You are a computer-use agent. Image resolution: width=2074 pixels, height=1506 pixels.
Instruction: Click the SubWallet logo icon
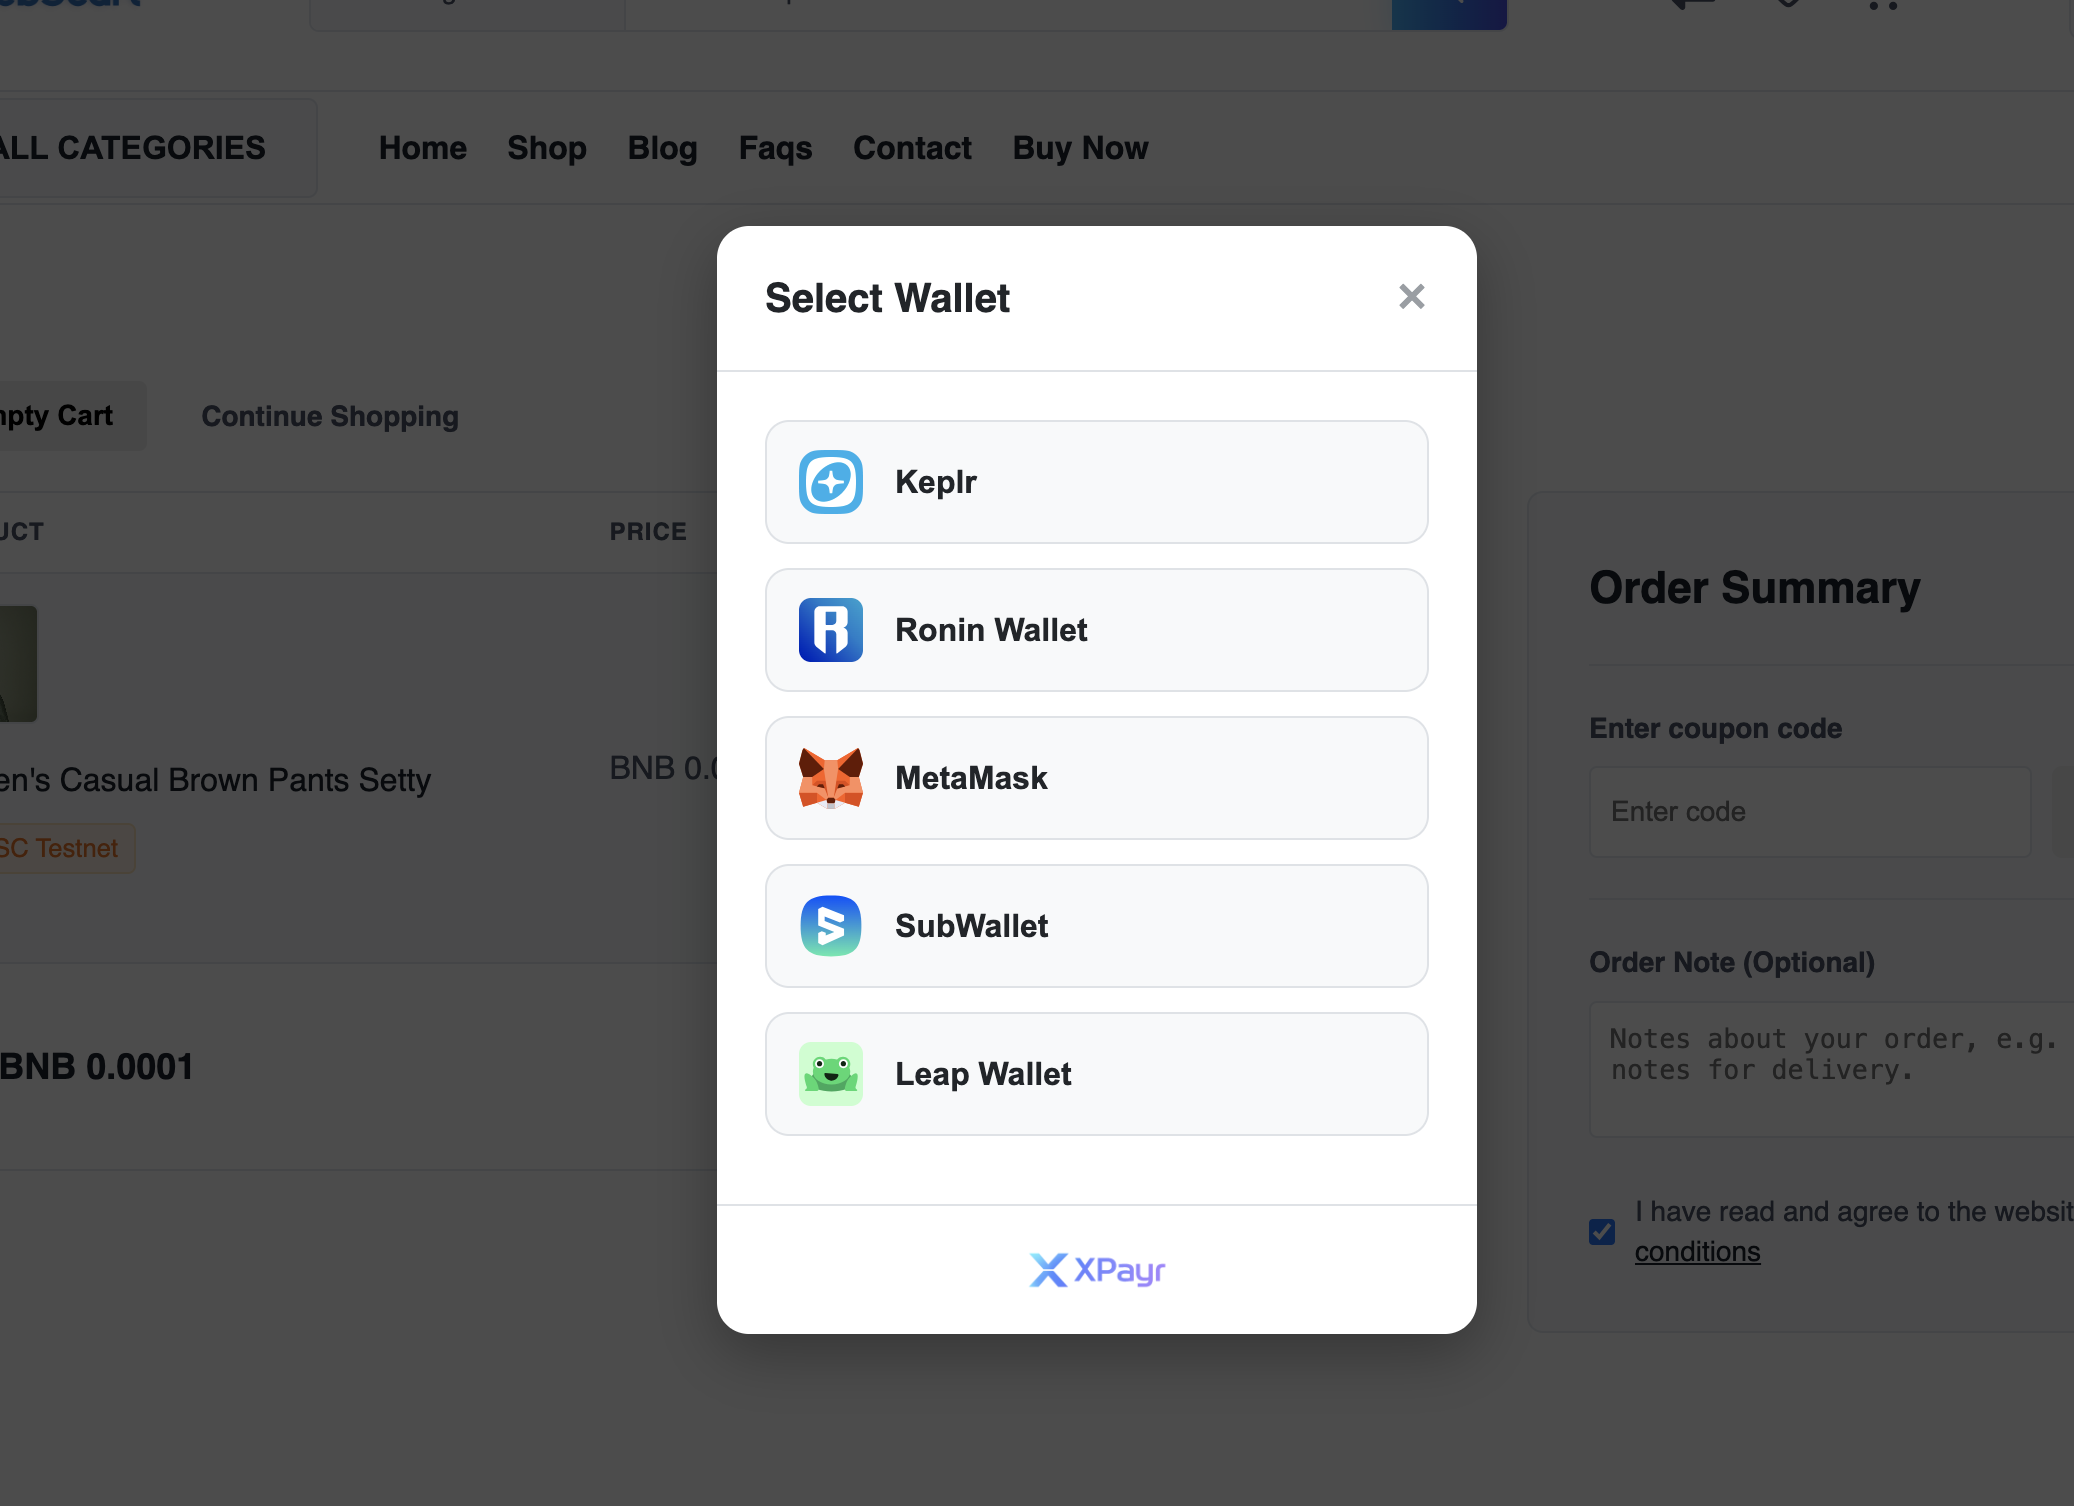tap(830, 926)
